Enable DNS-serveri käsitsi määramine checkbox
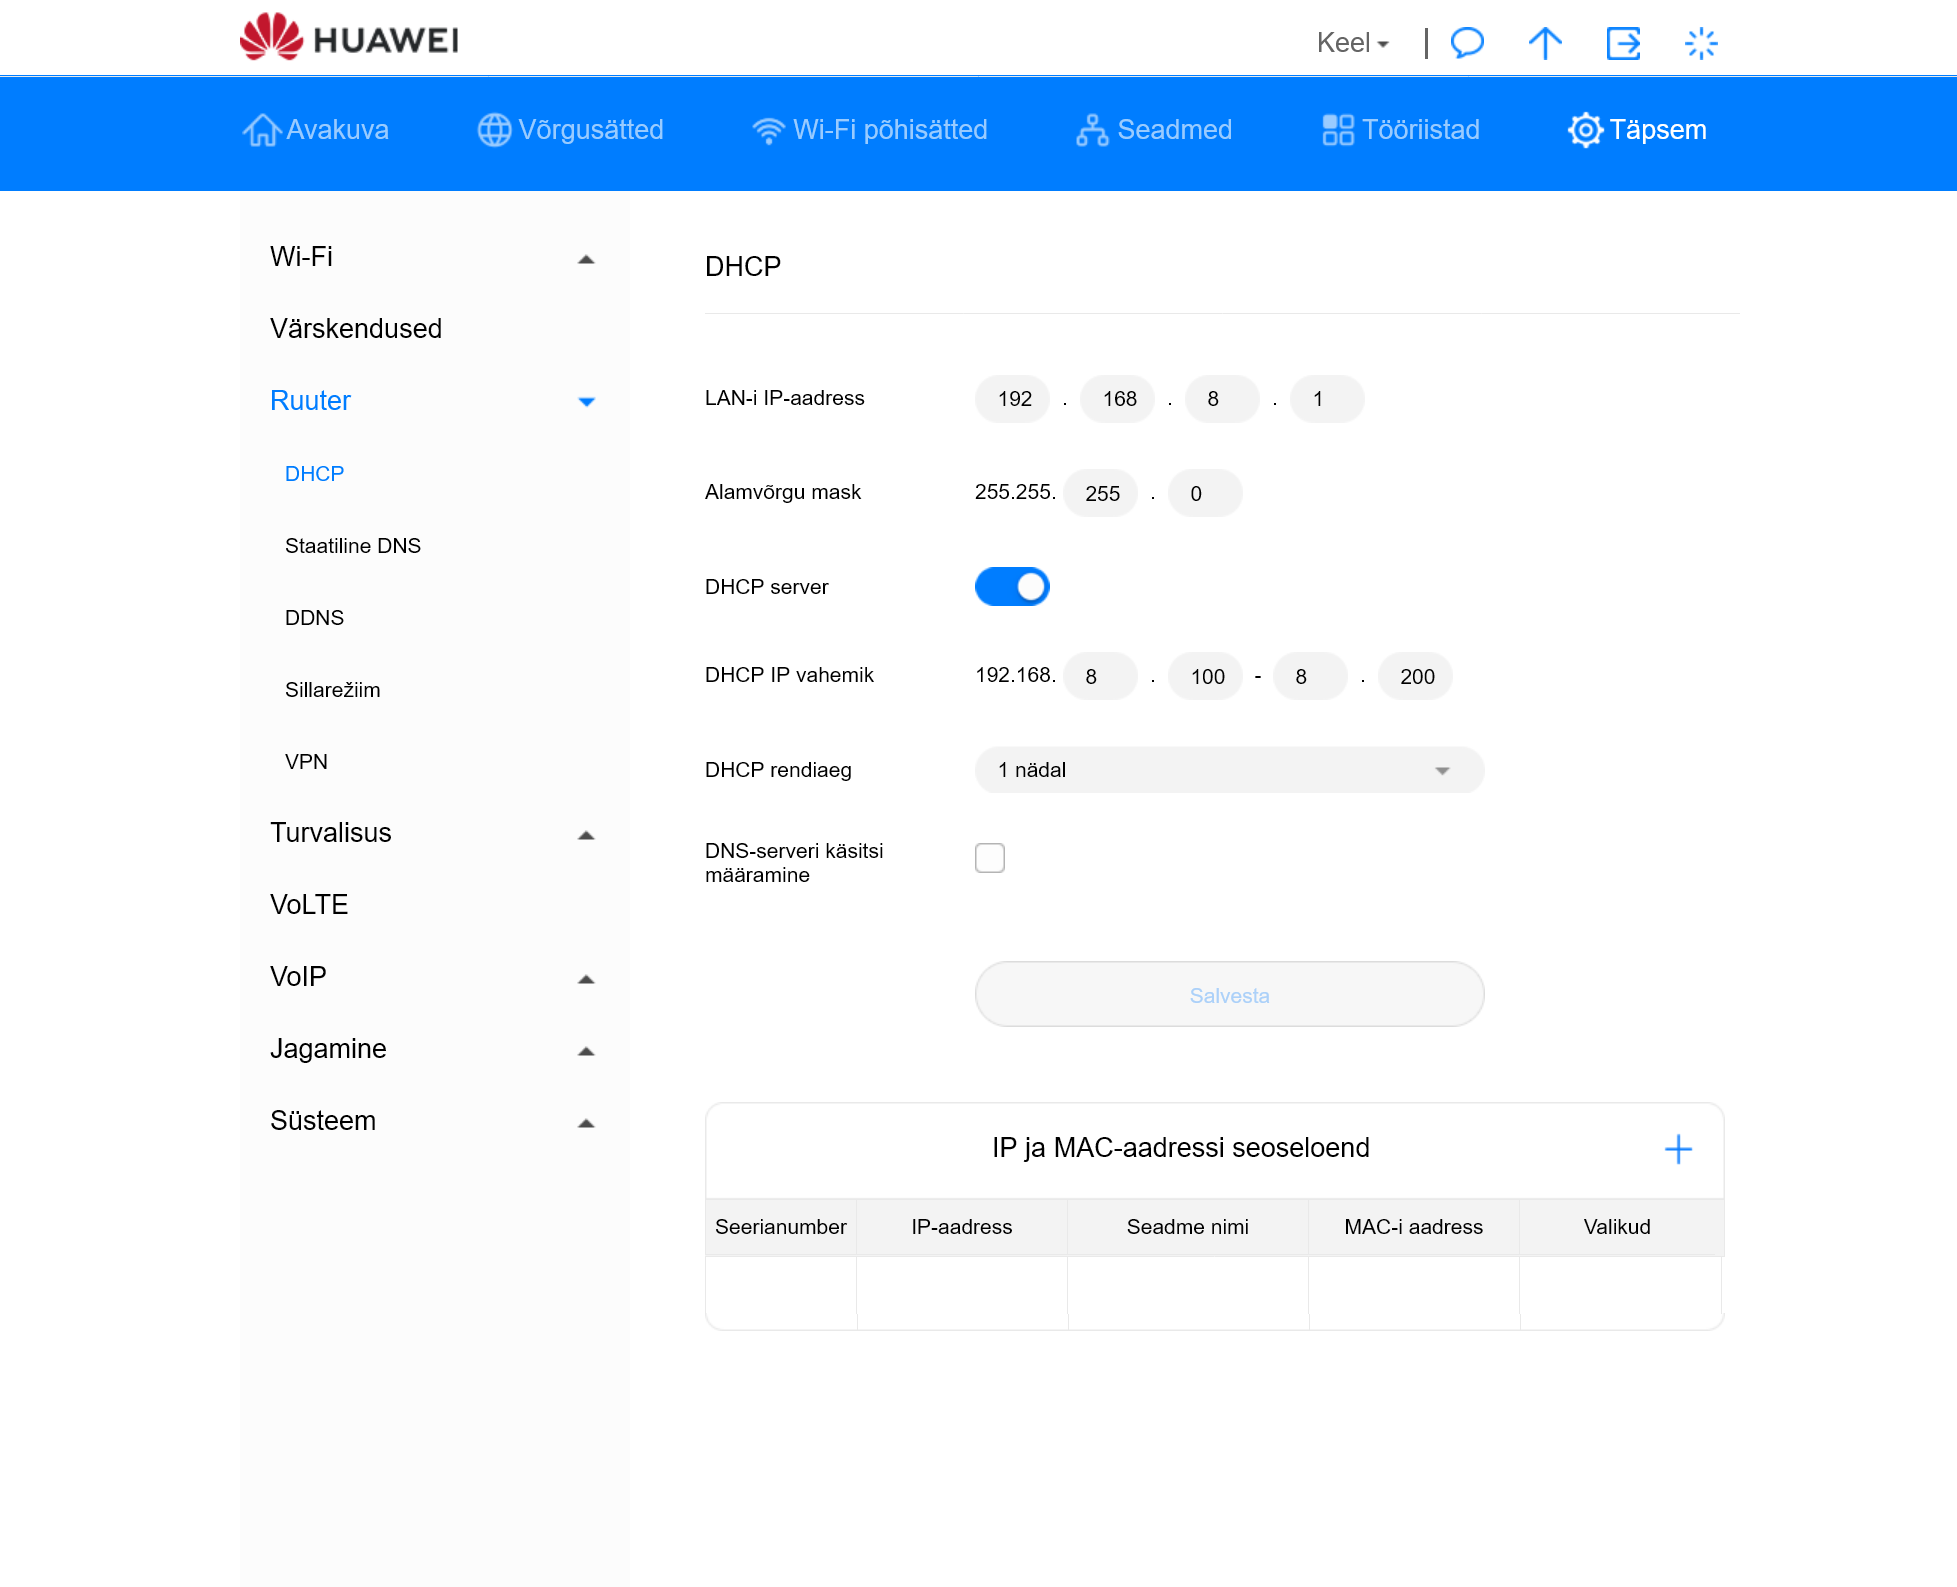1957x1587 pixels. 990,858
